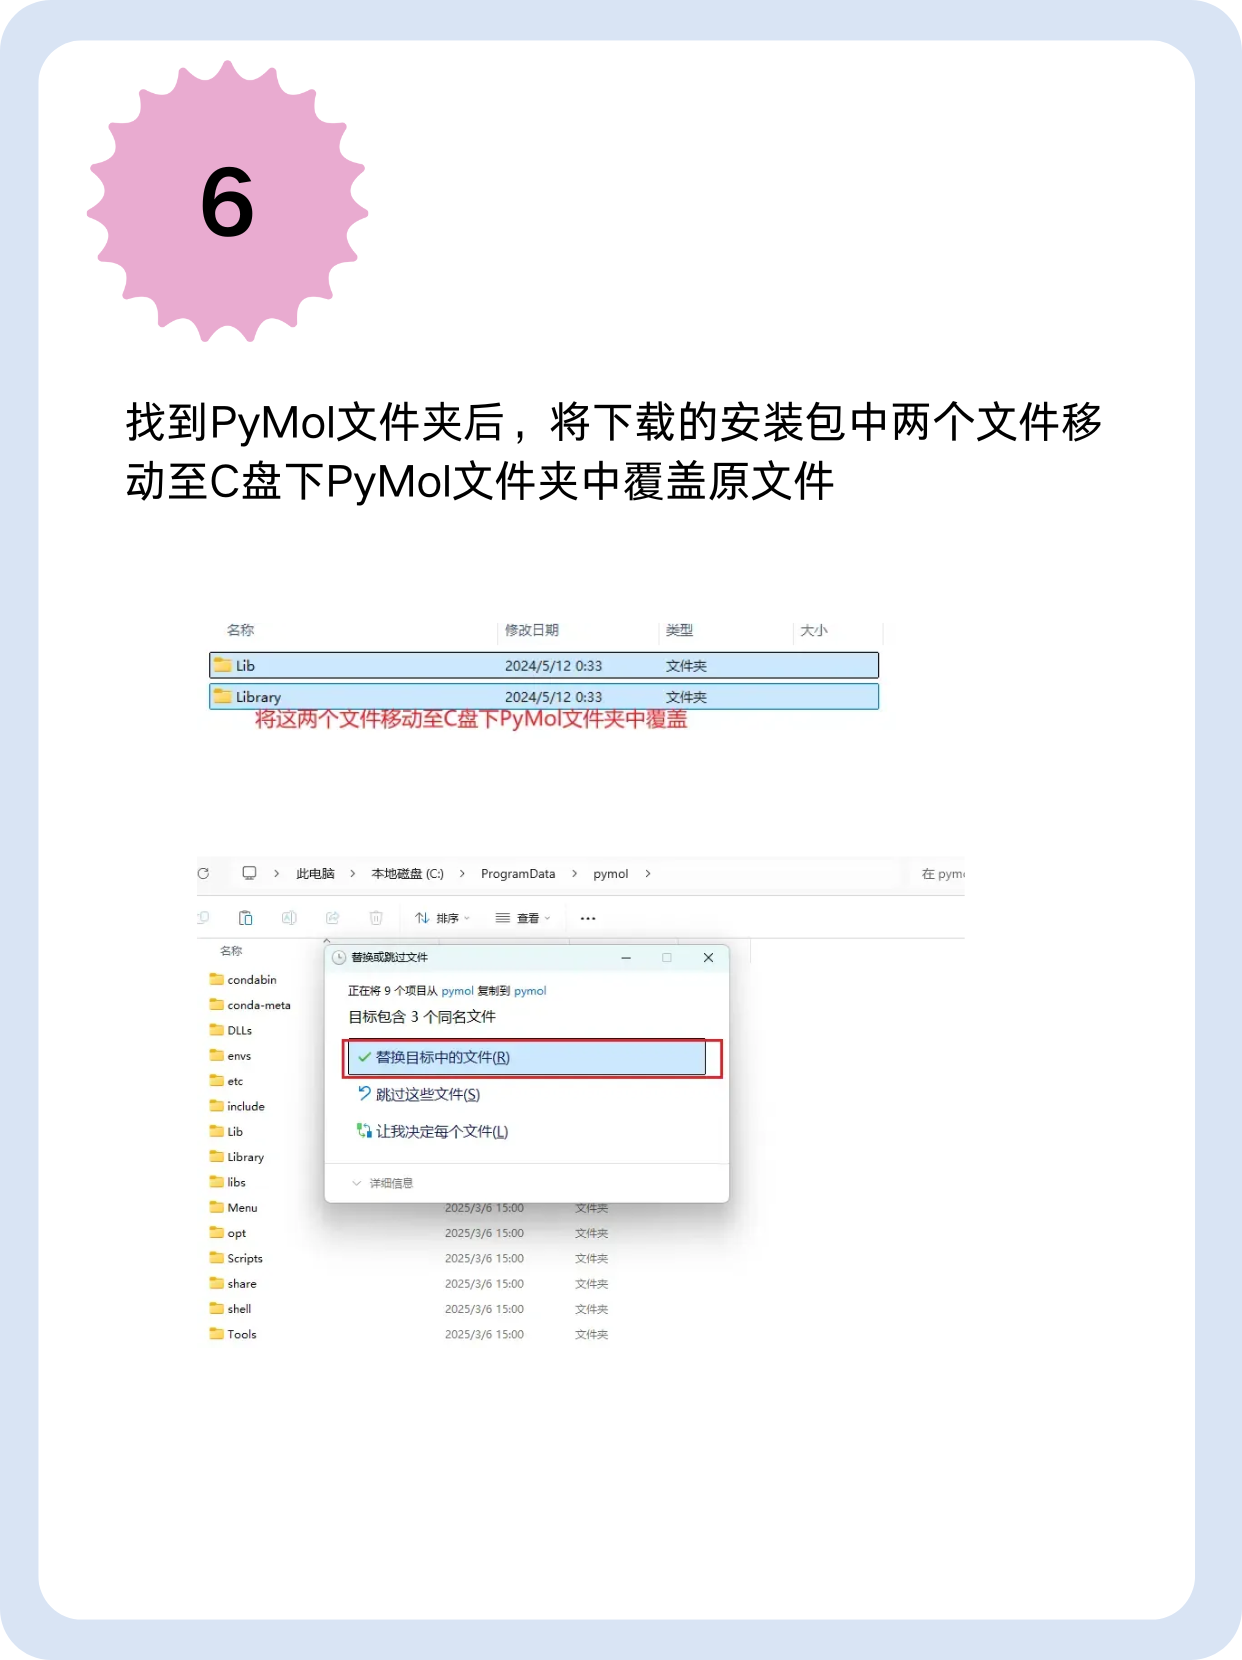1242x1660 pixels.
Task: Open the 查看 view dropdown
Action: tap(523, 918)
